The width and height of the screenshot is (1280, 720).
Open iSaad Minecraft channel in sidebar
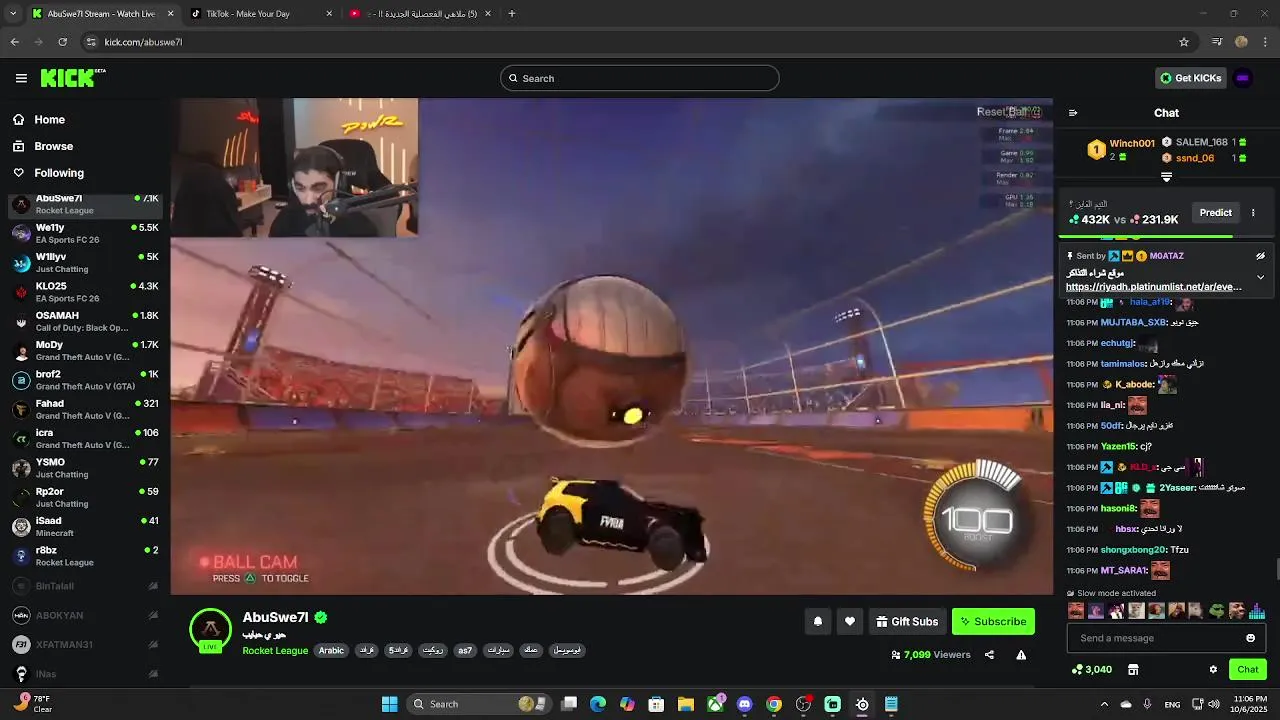tap(85, 526)
